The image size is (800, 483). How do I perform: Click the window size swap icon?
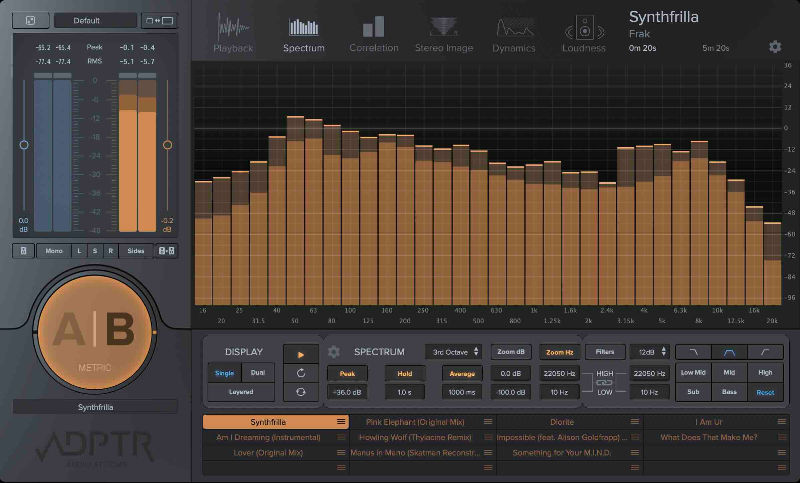(x=159, y=20)
